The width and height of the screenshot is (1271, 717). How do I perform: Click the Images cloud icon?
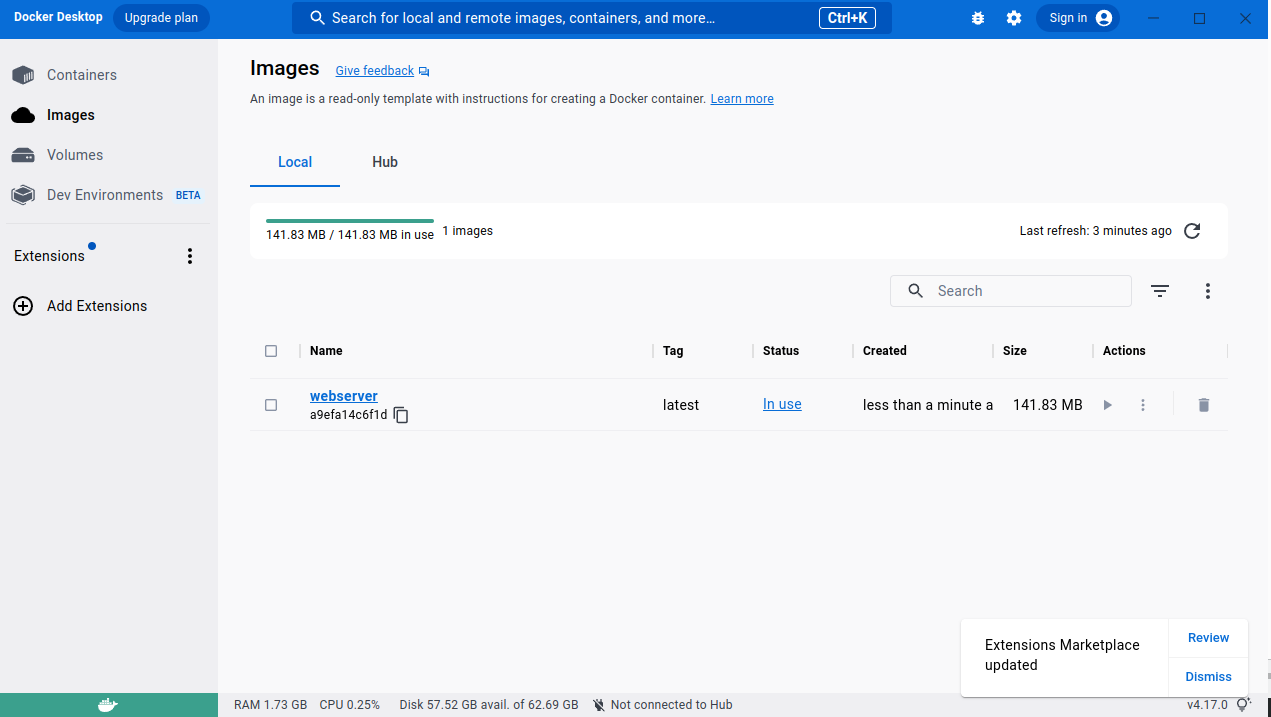click(23, 115)
